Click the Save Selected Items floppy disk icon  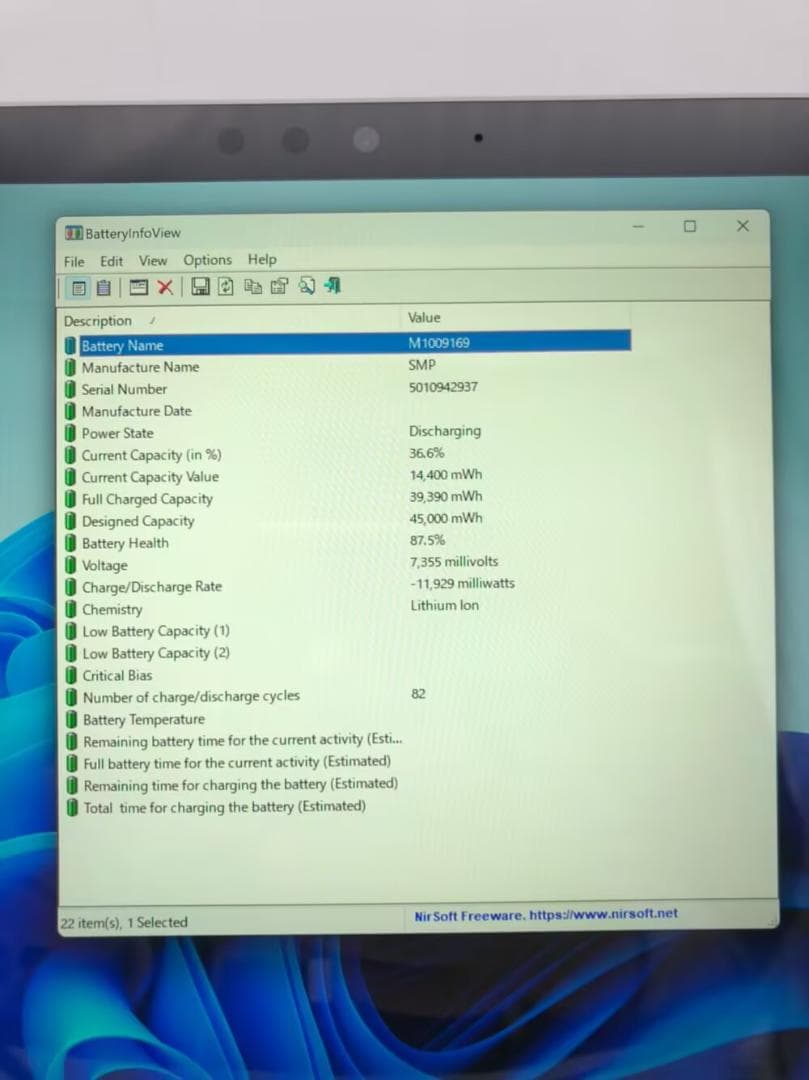(203, 287)
